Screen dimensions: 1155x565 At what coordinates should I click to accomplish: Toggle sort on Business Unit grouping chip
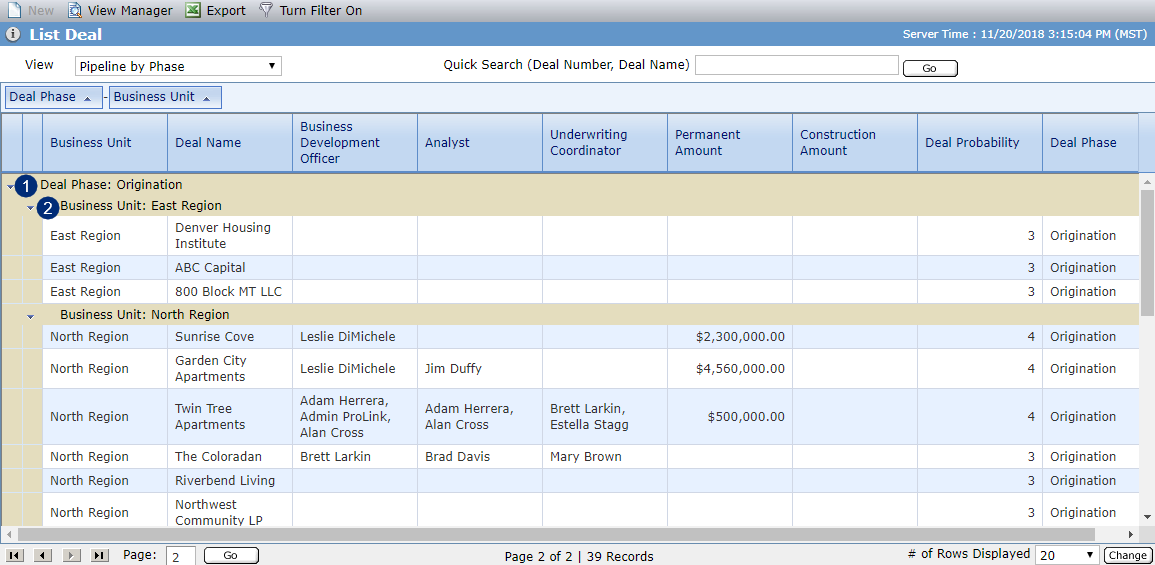(x=165, y=97)
